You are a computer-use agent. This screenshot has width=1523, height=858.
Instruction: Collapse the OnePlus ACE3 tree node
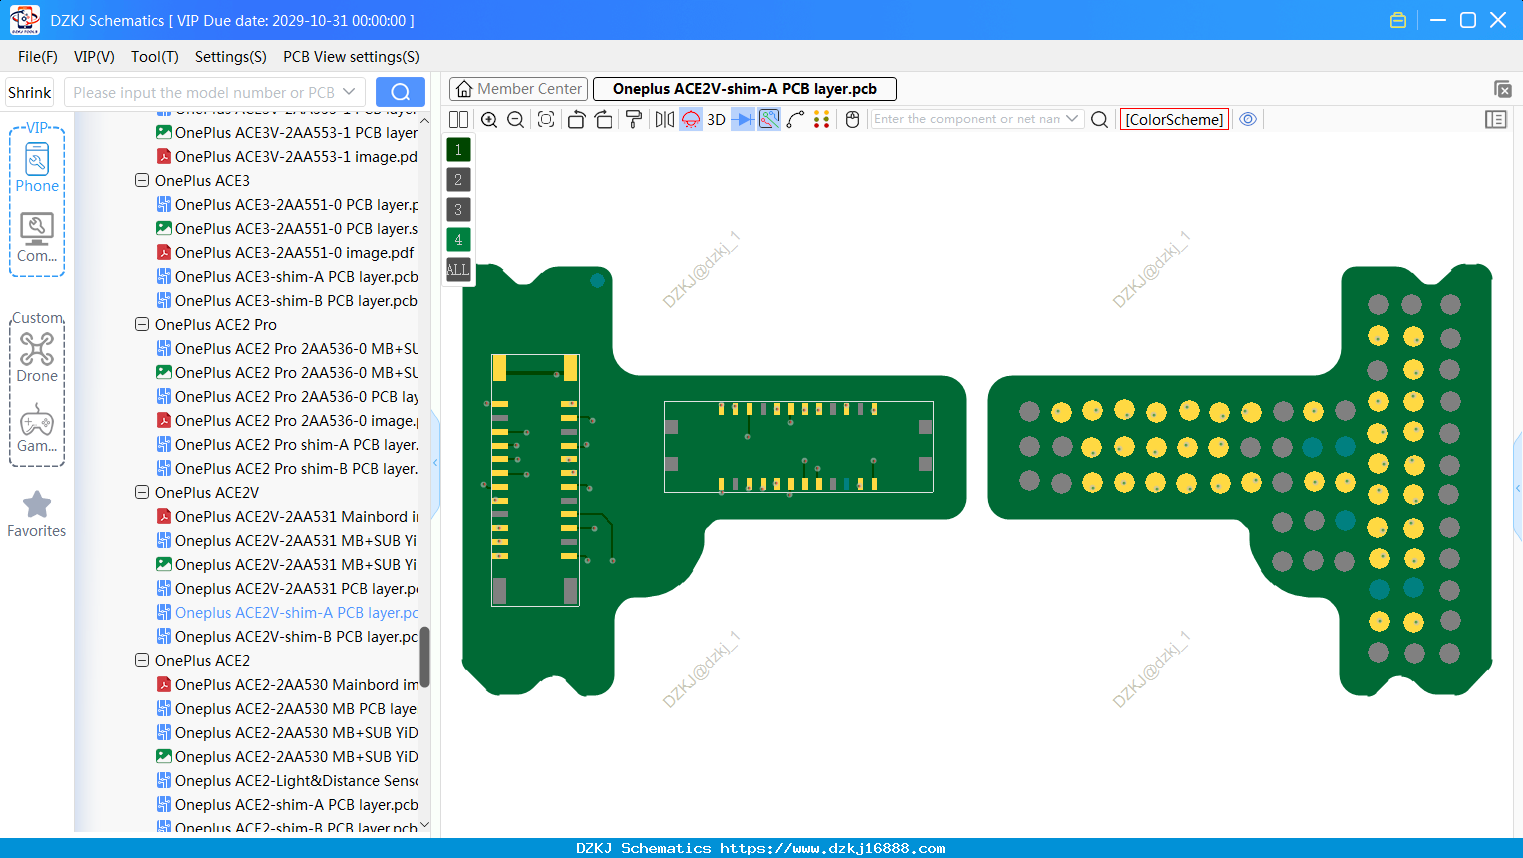(x=142, y=181)
